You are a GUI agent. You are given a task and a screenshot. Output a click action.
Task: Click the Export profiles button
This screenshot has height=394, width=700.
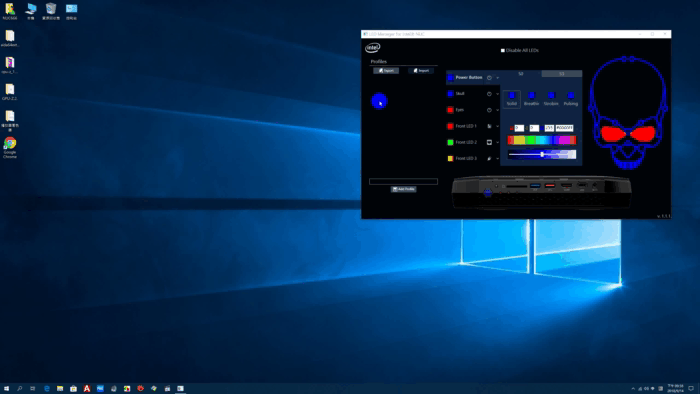386,71
